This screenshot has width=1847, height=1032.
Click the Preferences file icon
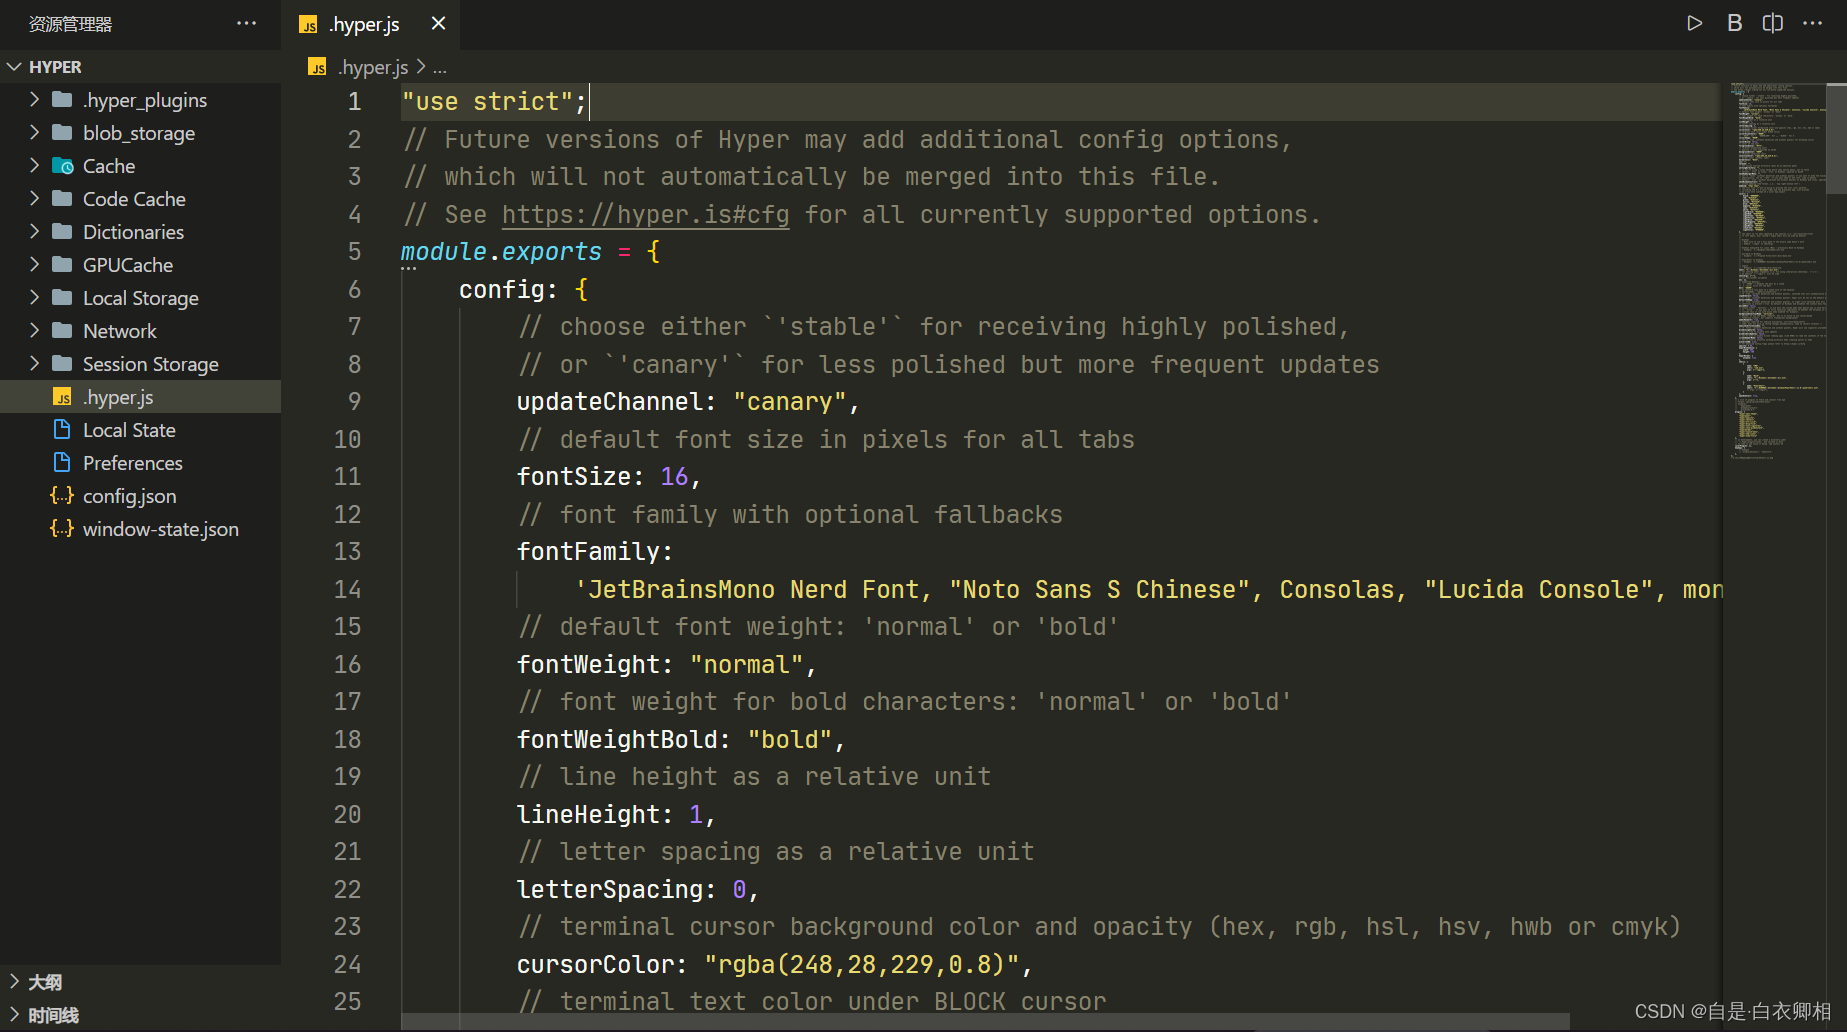click(62, 462)
